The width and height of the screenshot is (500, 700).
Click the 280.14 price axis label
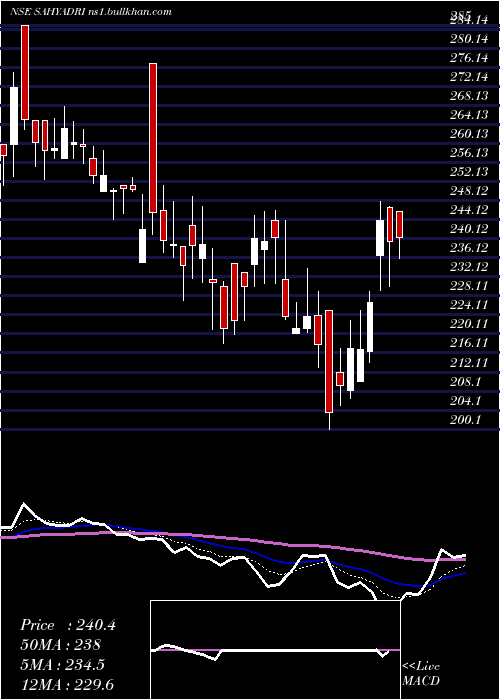(x=469, y=39)
